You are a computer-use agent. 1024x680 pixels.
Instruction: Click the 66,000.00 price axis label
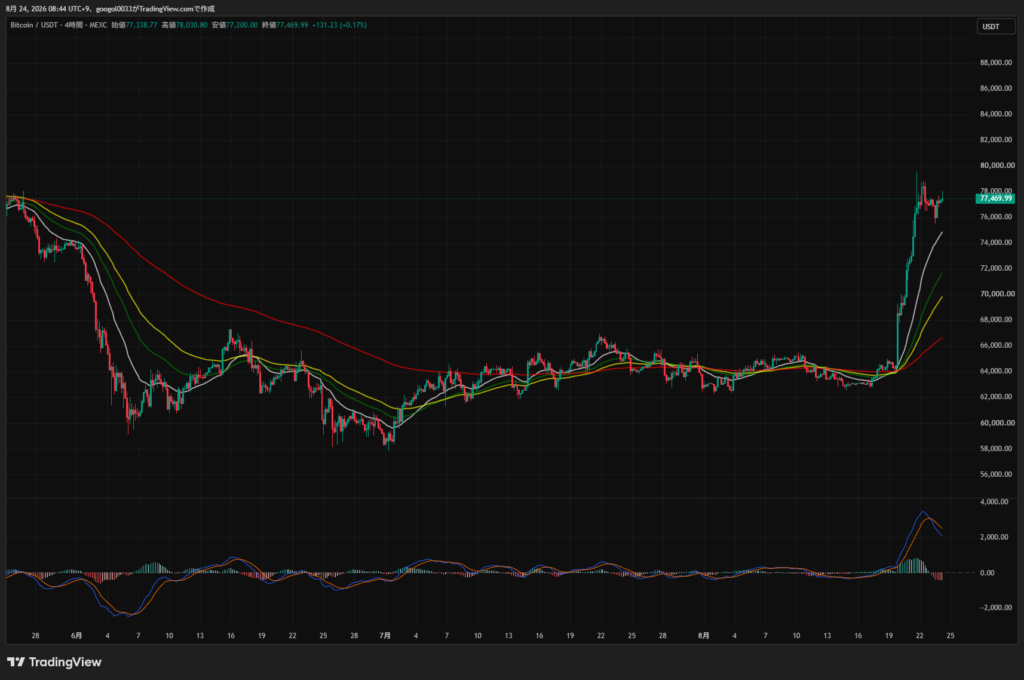click(x=997, y=346)
